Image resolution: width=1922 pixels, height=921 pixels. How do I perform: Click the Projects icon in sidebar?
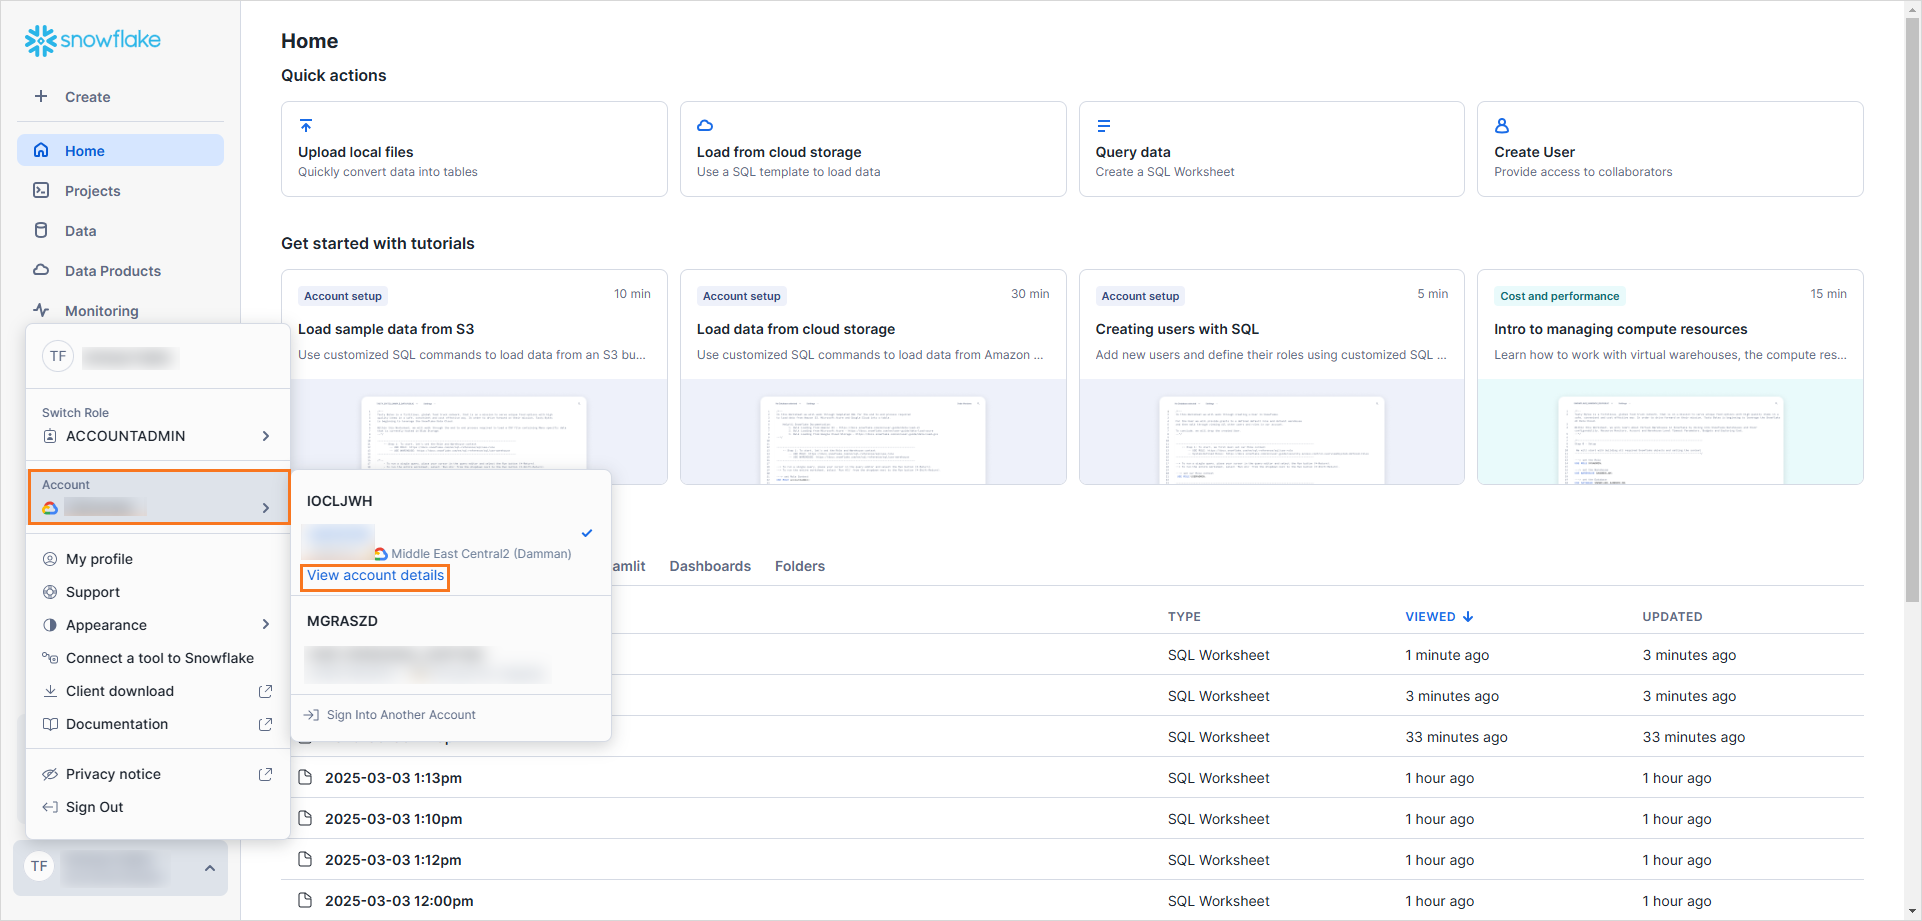tap(41, 190)
